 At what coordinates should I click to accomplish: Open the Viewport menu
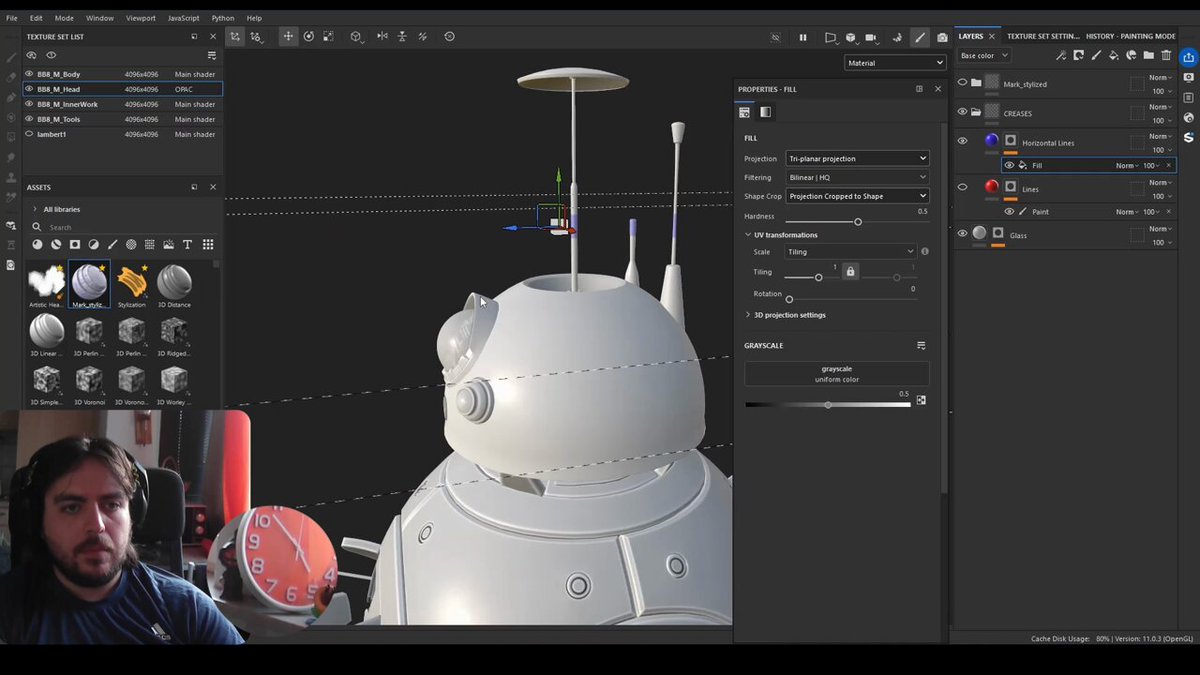click(140, 18)
